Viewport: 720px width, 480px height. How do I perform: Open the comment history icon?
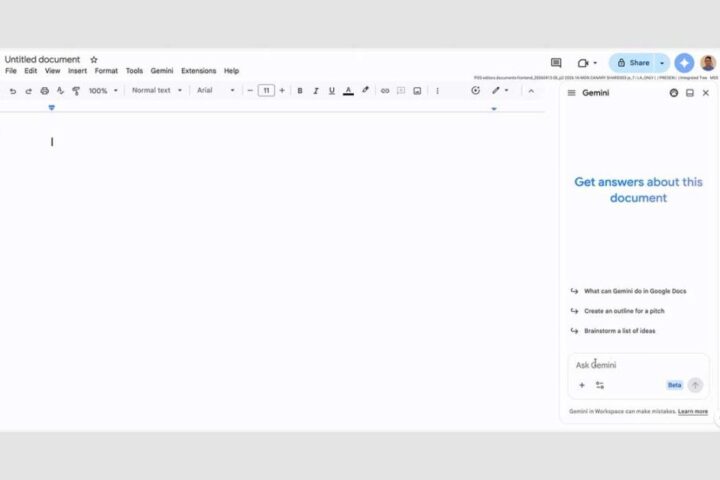556,62
